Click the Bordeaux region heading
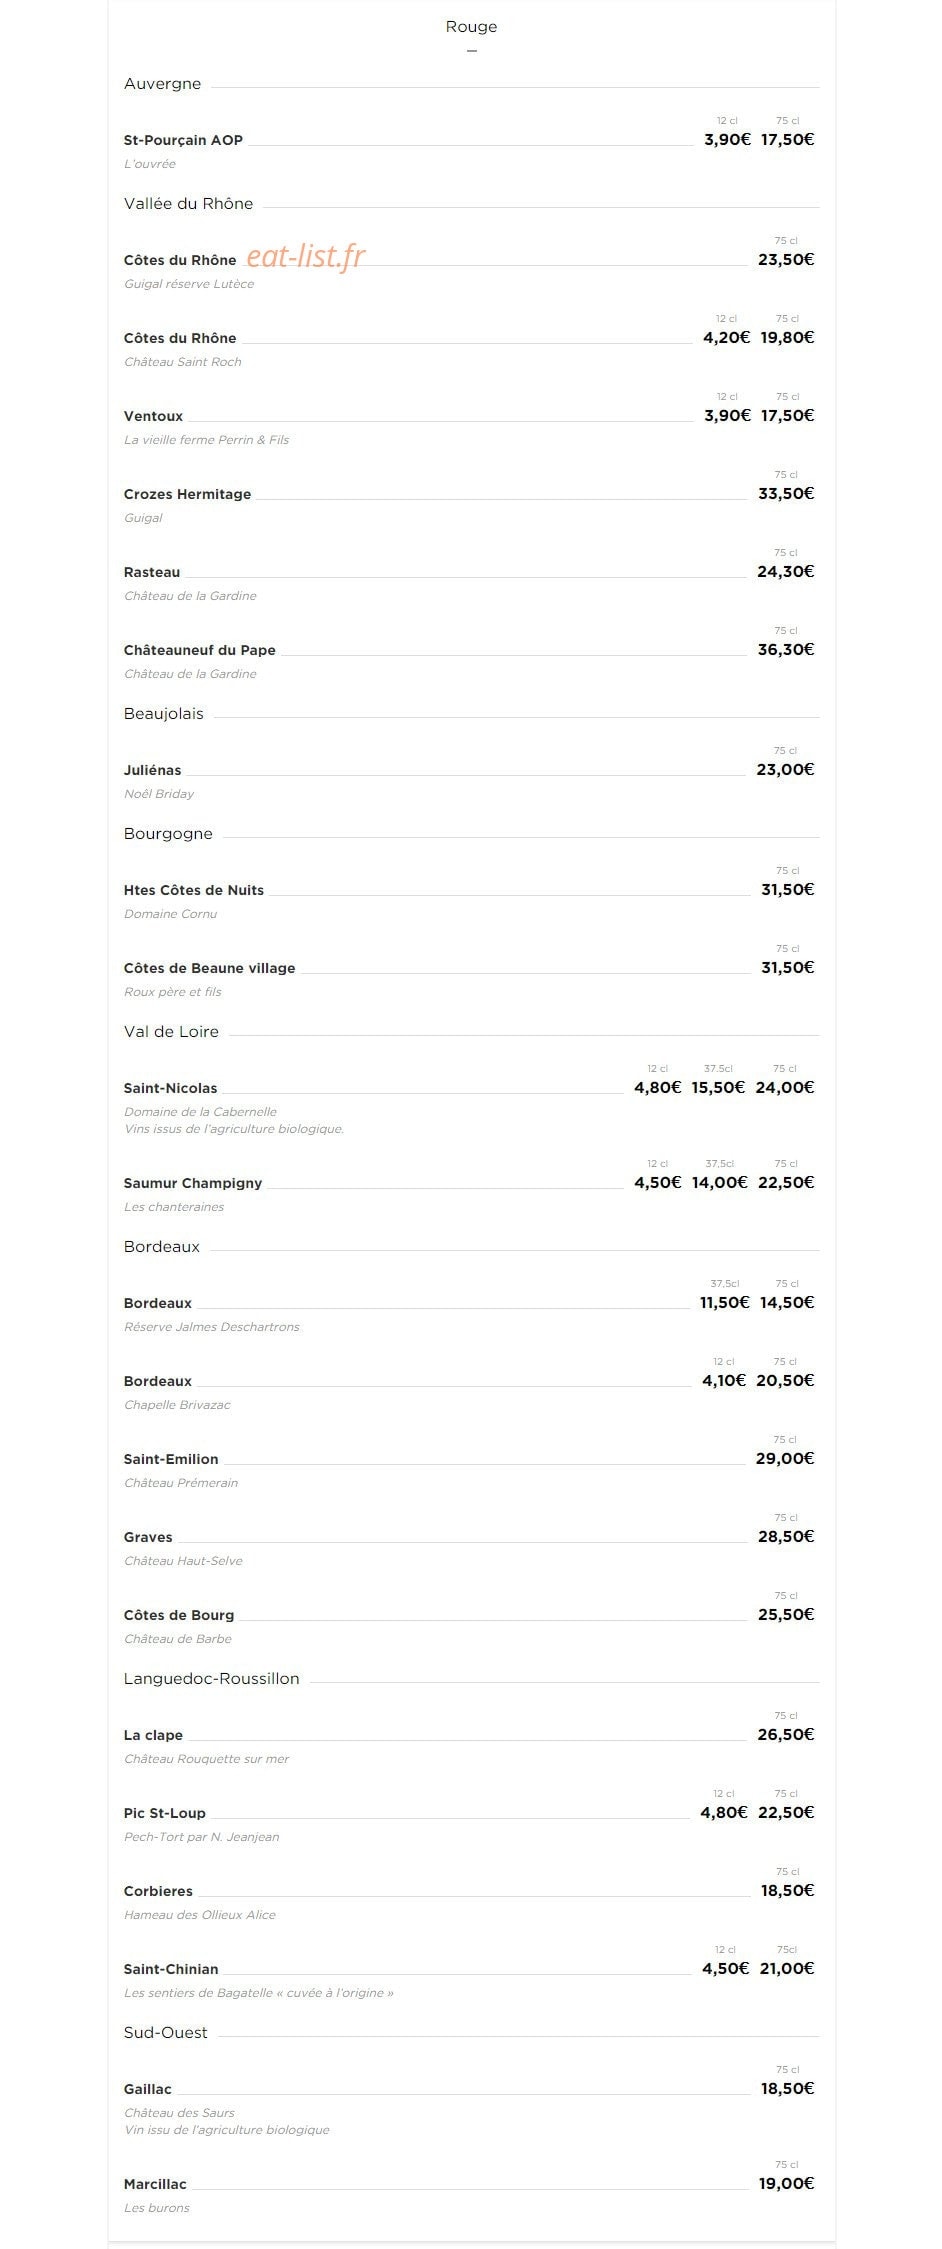942x2249 pixels. pos(161,1247)
